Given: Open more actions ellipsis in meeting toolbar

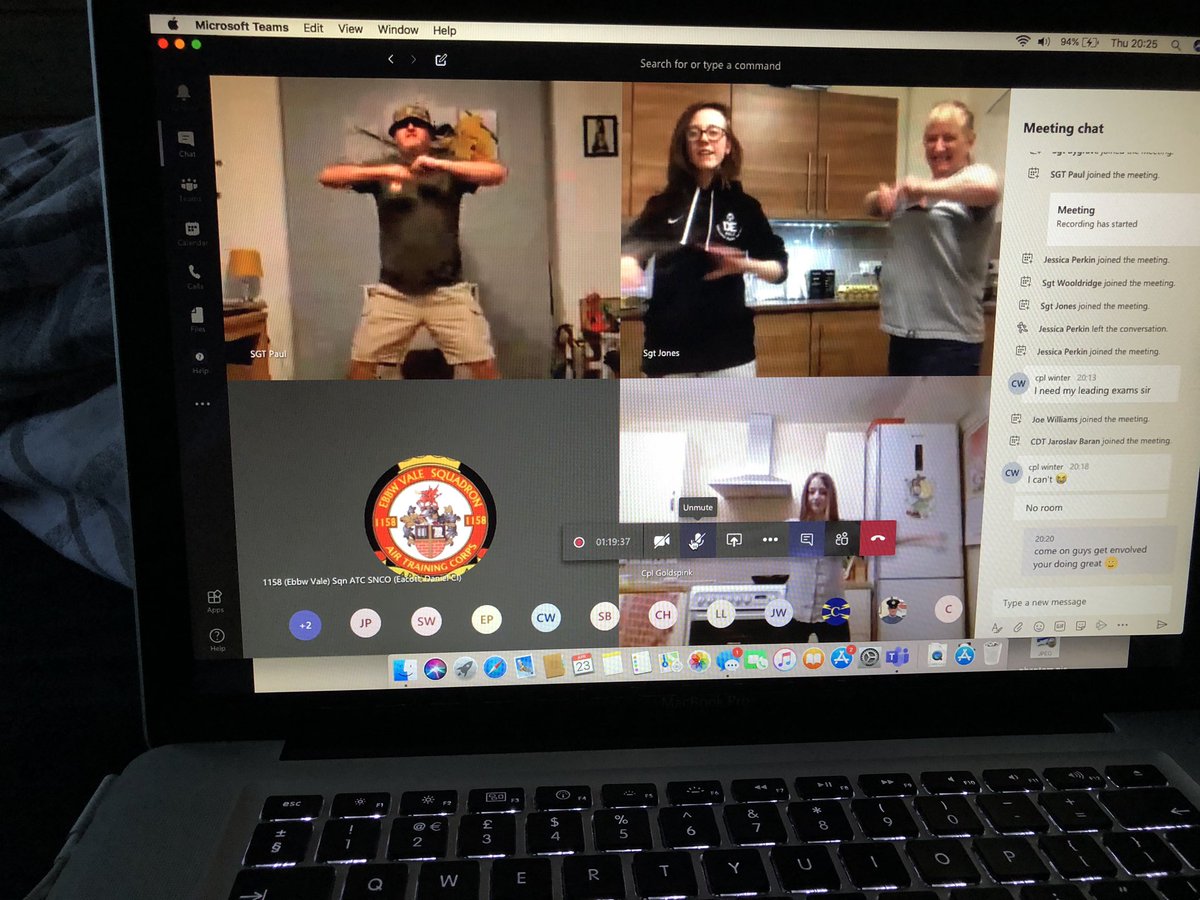Looking at the screenshot, I should (770, 539).
